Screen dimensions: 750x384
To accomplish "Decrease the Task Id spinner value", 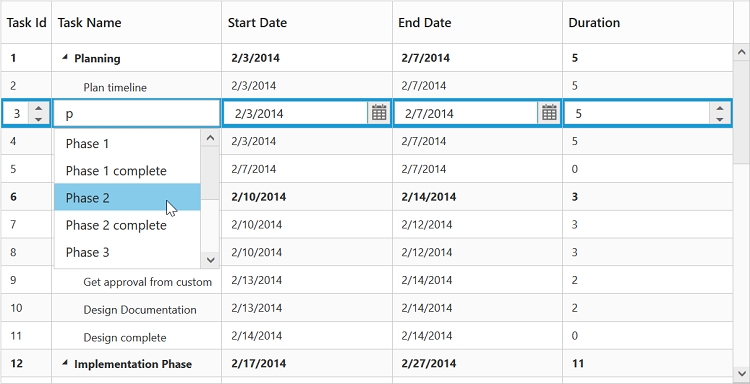I will (39, 119).
